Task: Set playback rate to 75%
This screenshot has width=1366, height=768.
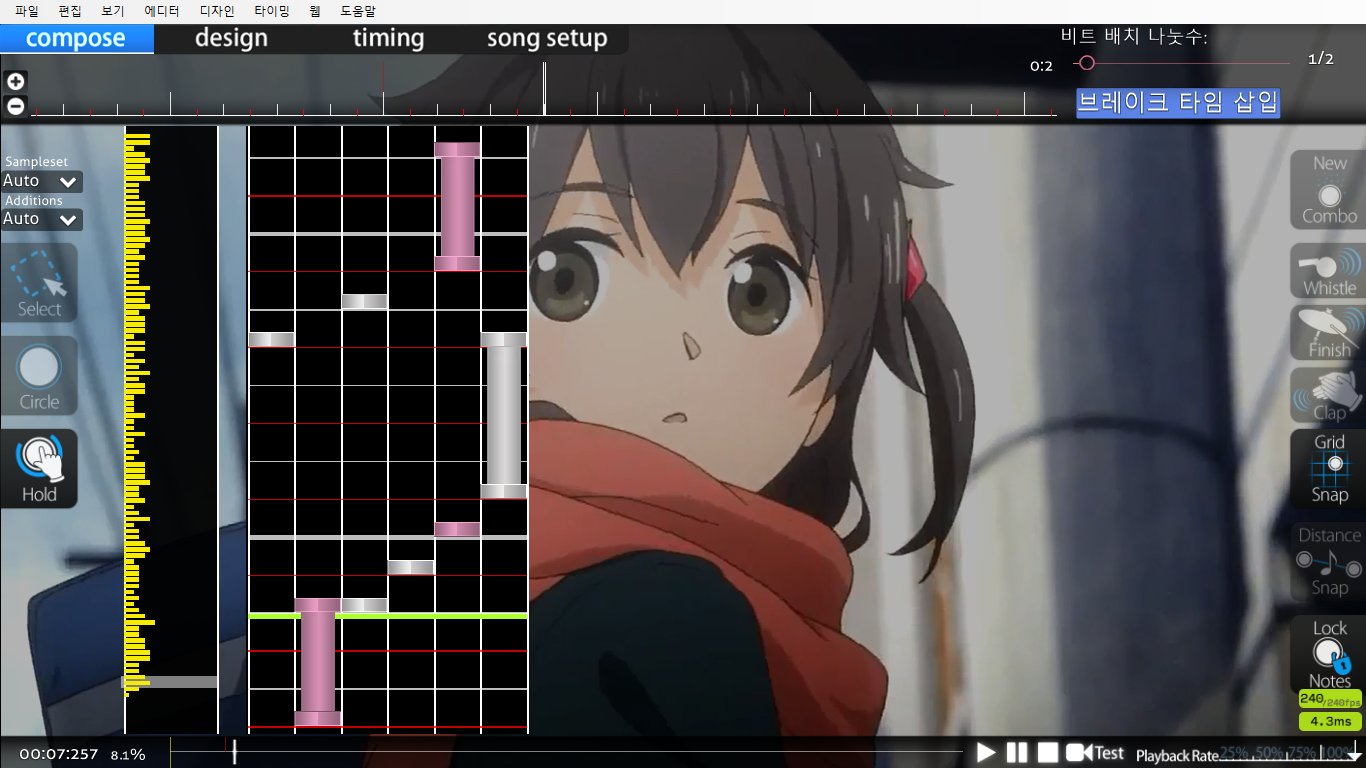Action: 1303,753
